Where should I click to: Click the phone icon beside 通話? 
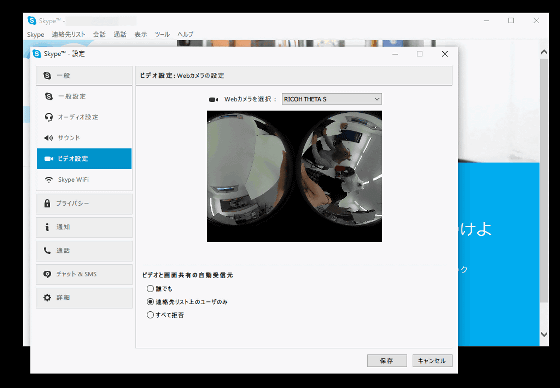pyautogui.click(x=47, y=250)
